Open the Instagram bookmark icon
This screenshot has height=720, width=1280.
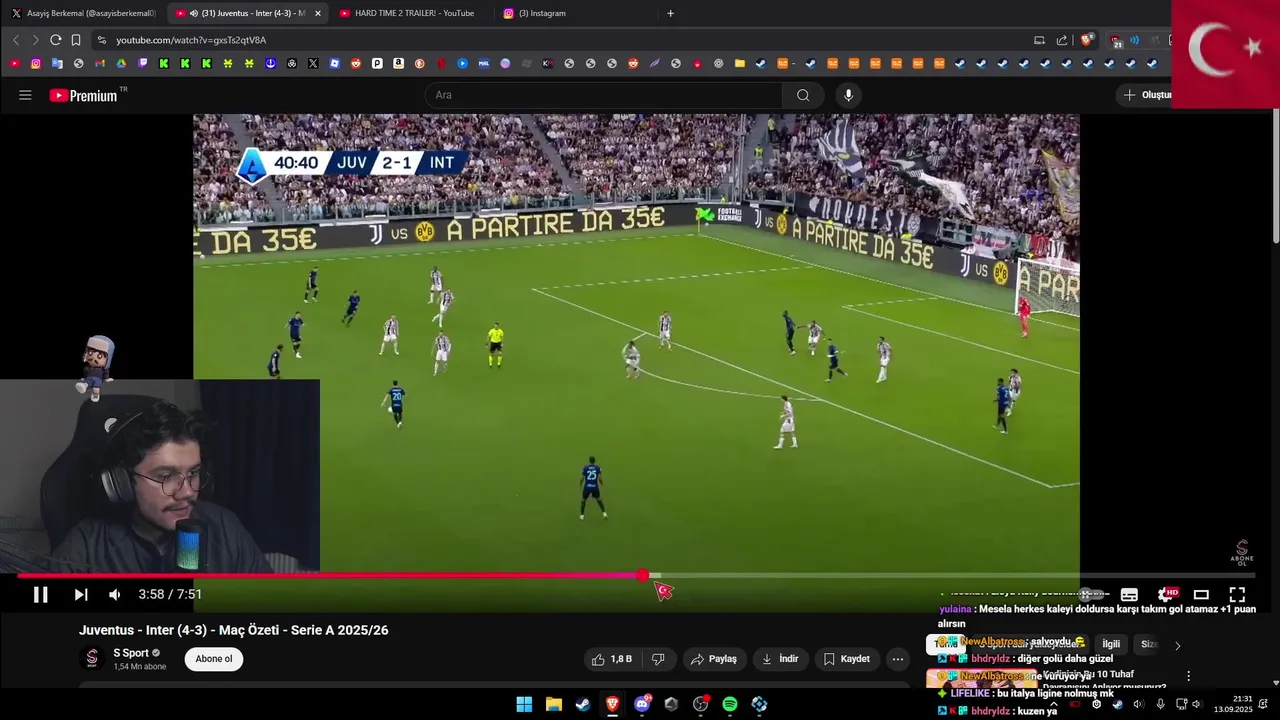click(x=36, y=63)
